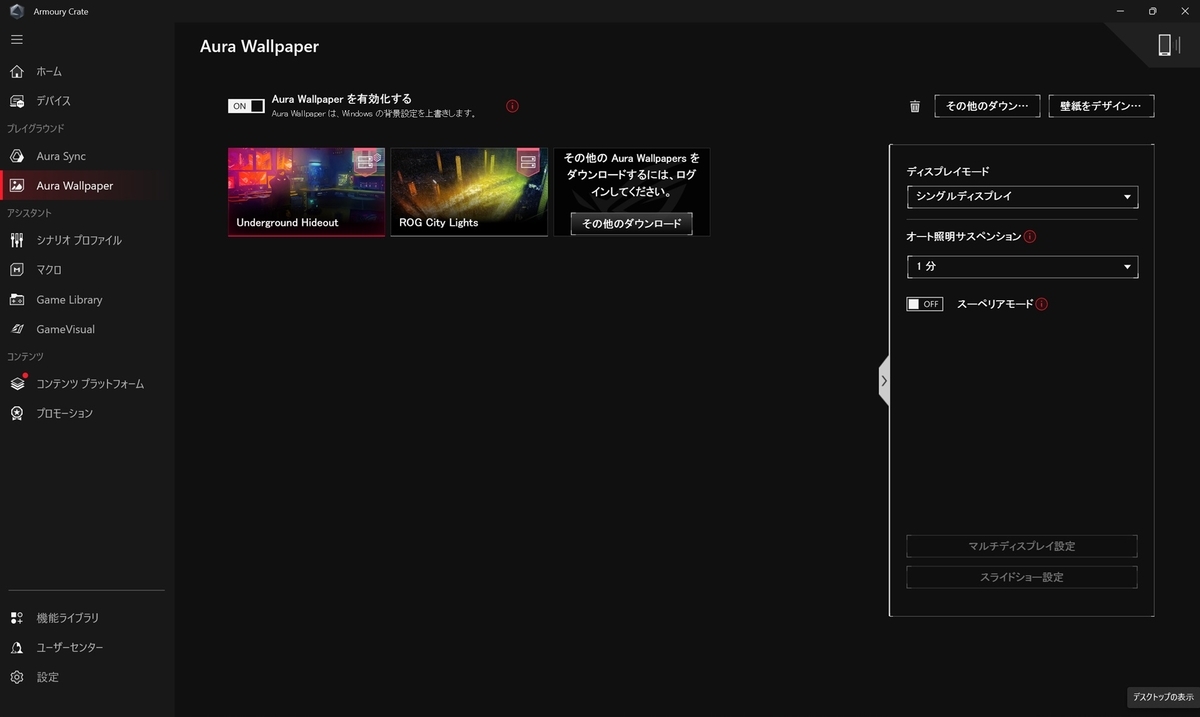
Task: Click the Aura Wallpaper picture icon
Action: click(16, 186)
